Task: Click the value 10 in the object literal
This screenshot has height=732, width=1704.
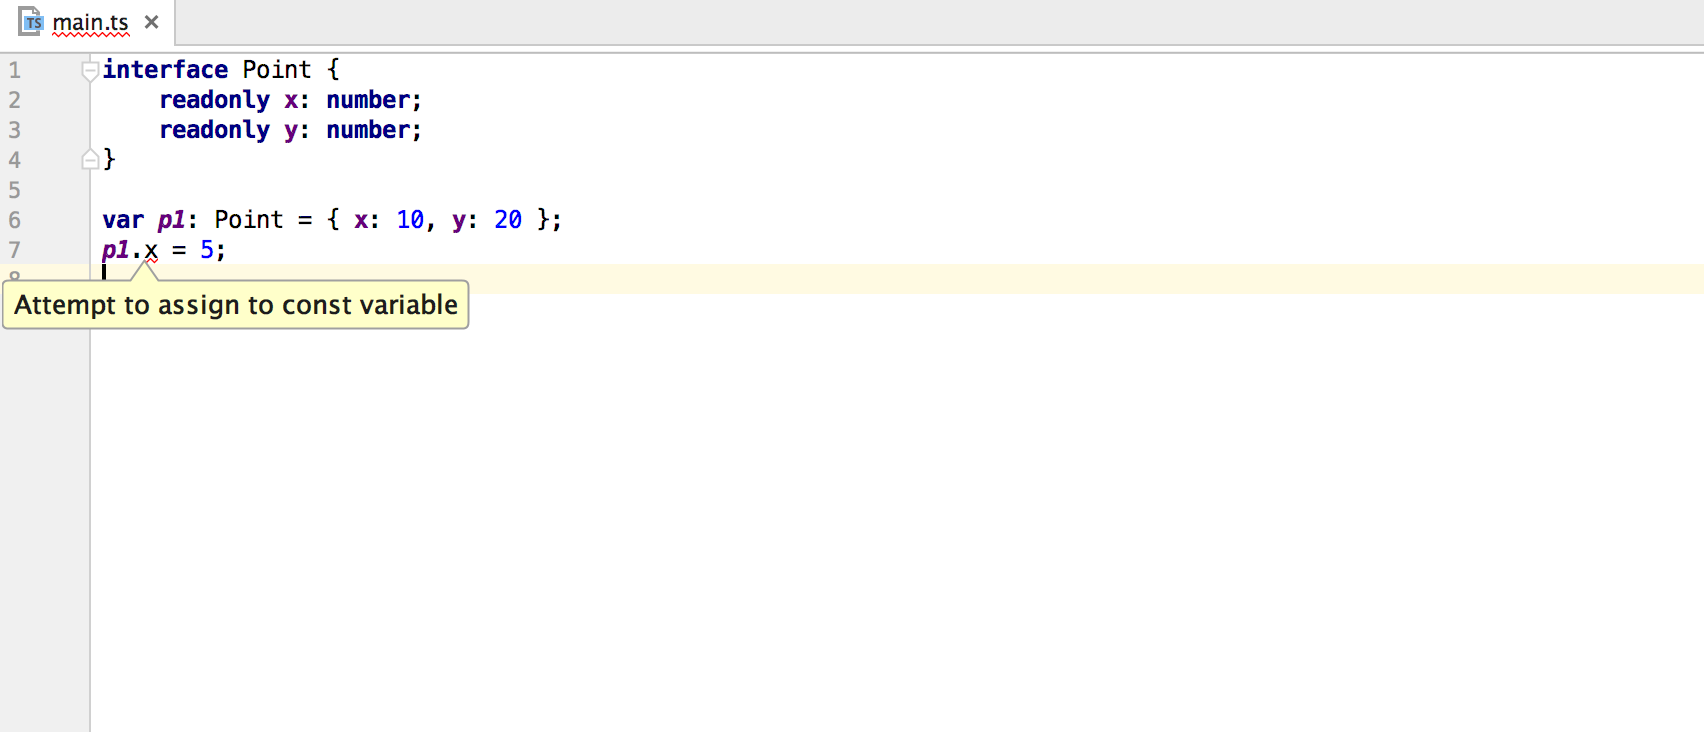Action: coord(410,220)
